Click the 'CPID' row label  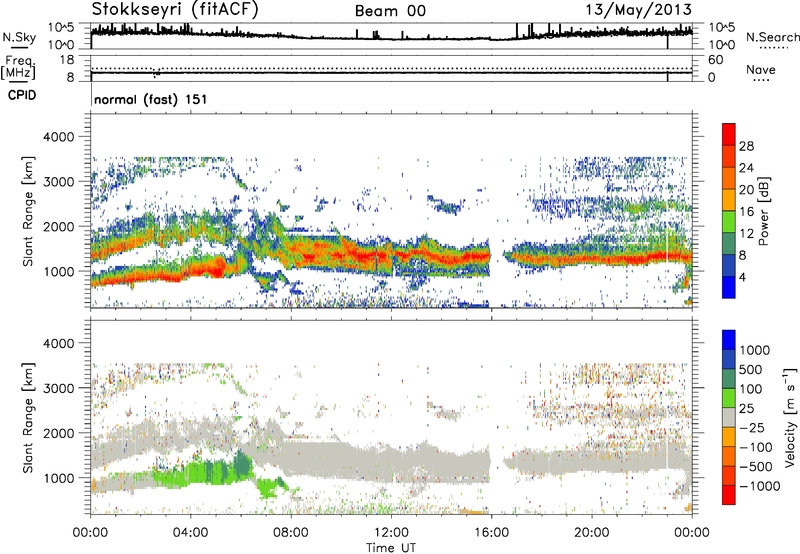pyautogui.click(x=22, y=95)
